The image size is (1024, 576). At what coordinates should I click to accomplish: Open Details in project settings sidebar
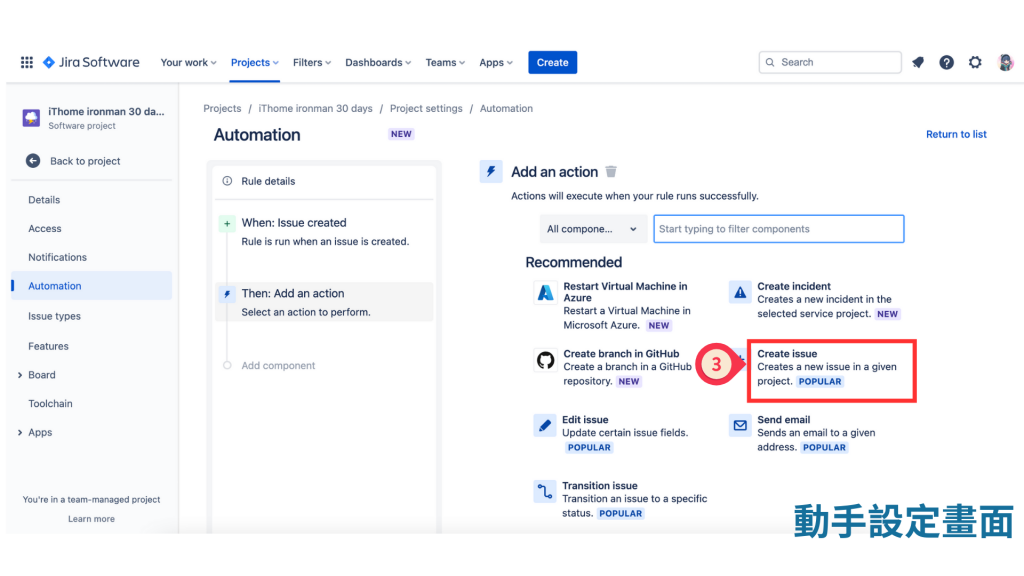[44, 200]
